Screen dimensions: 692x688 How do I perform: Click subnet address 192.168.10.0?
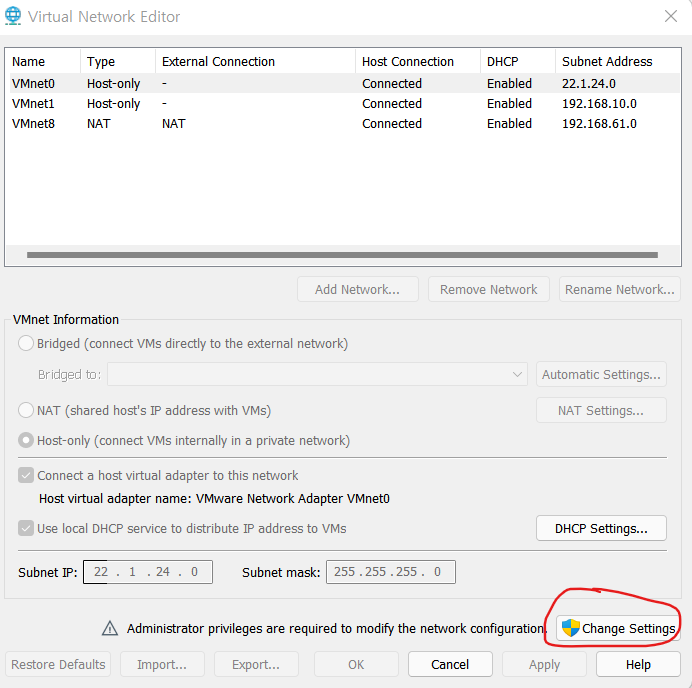pyautogui.click(x=599, y=104)
